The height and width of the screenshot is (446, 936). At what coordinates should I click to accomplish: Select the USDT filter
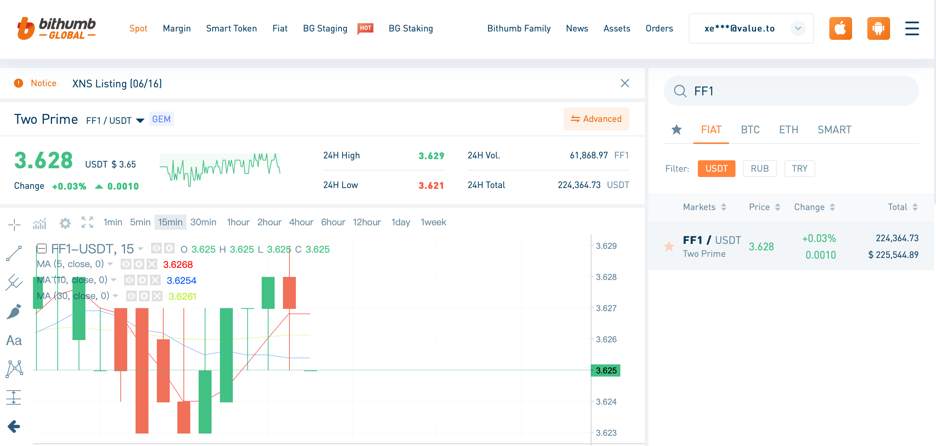pyautogui.click(x=716, y=168)
